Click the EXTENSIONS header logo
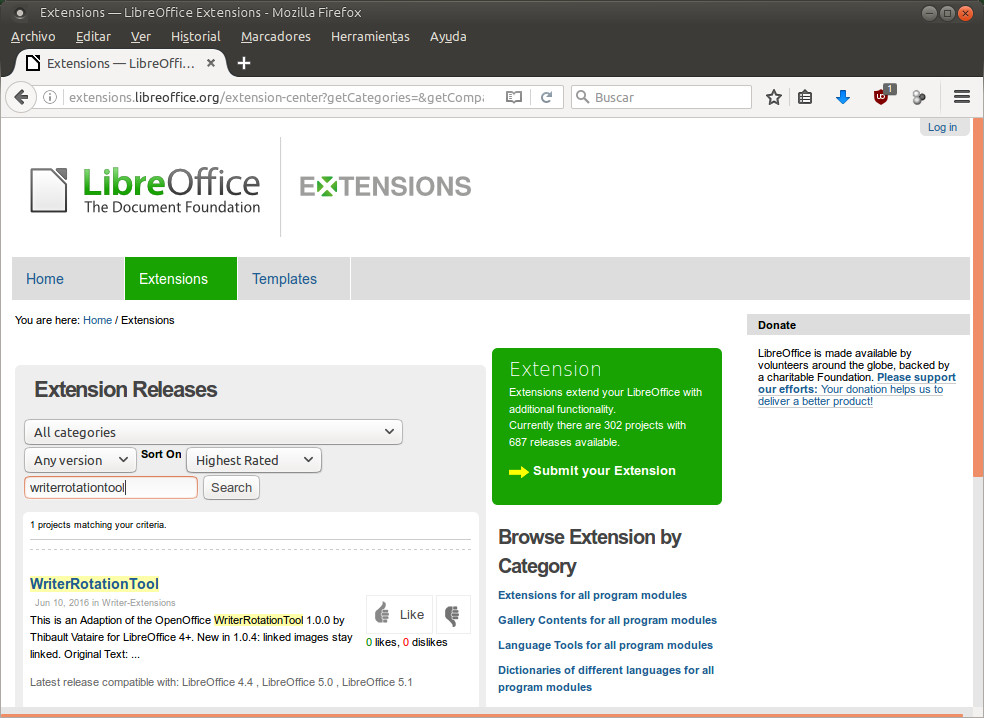The width and height of the screenshot is (984, 718). 385,186
